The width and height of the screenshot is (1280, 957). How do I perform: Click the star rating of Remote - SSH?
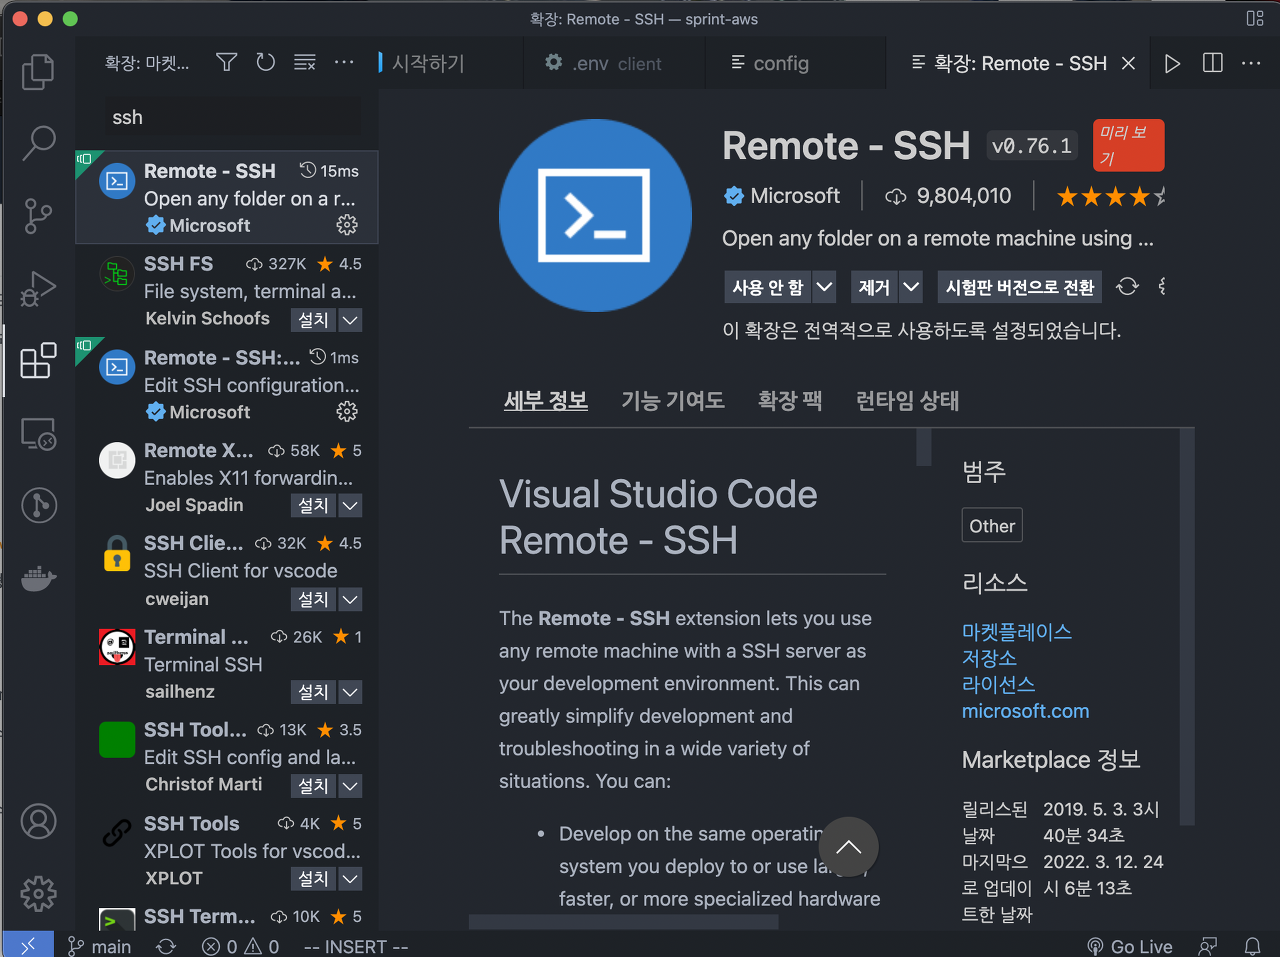point(1111,196)
